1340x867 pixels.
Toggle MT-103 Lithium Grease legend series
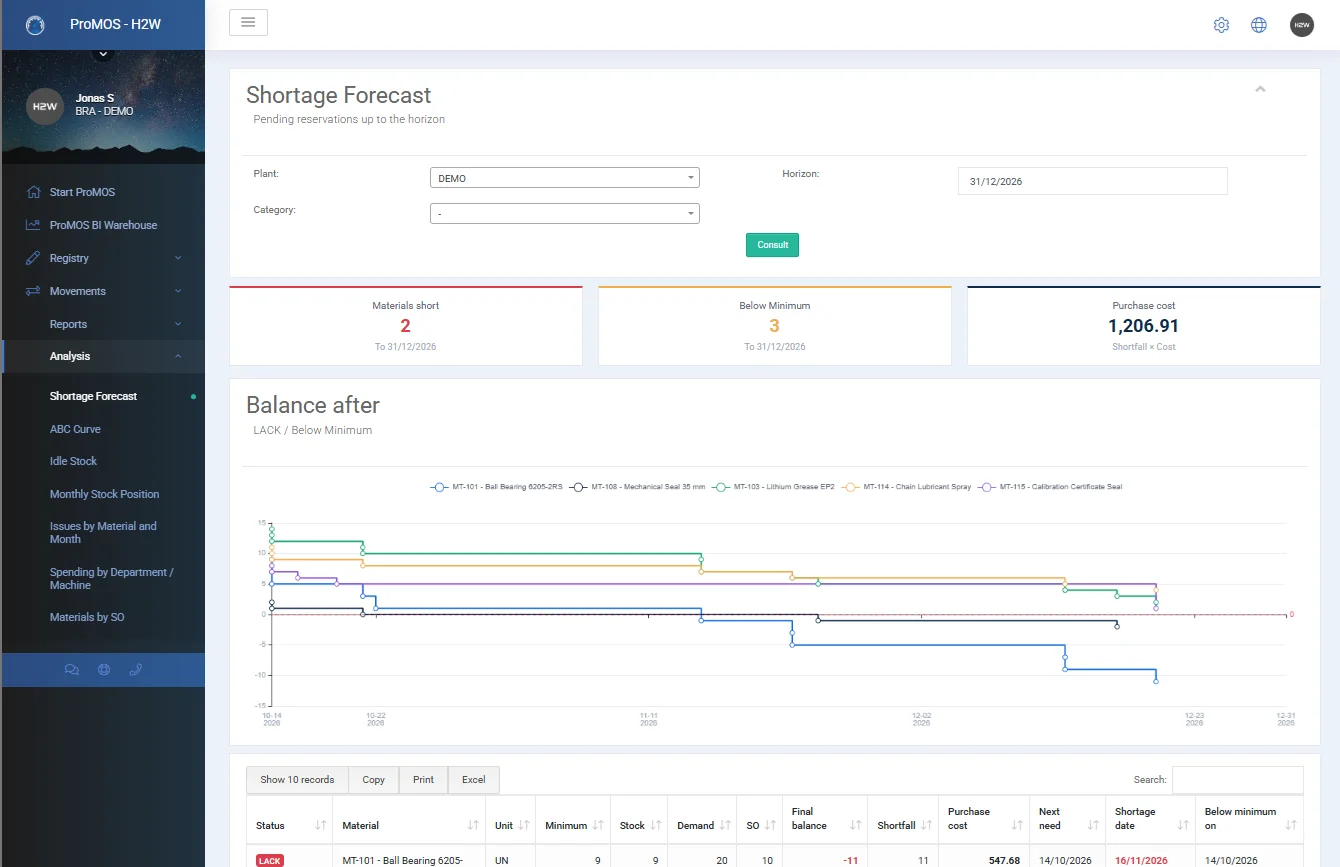(775, 487)
